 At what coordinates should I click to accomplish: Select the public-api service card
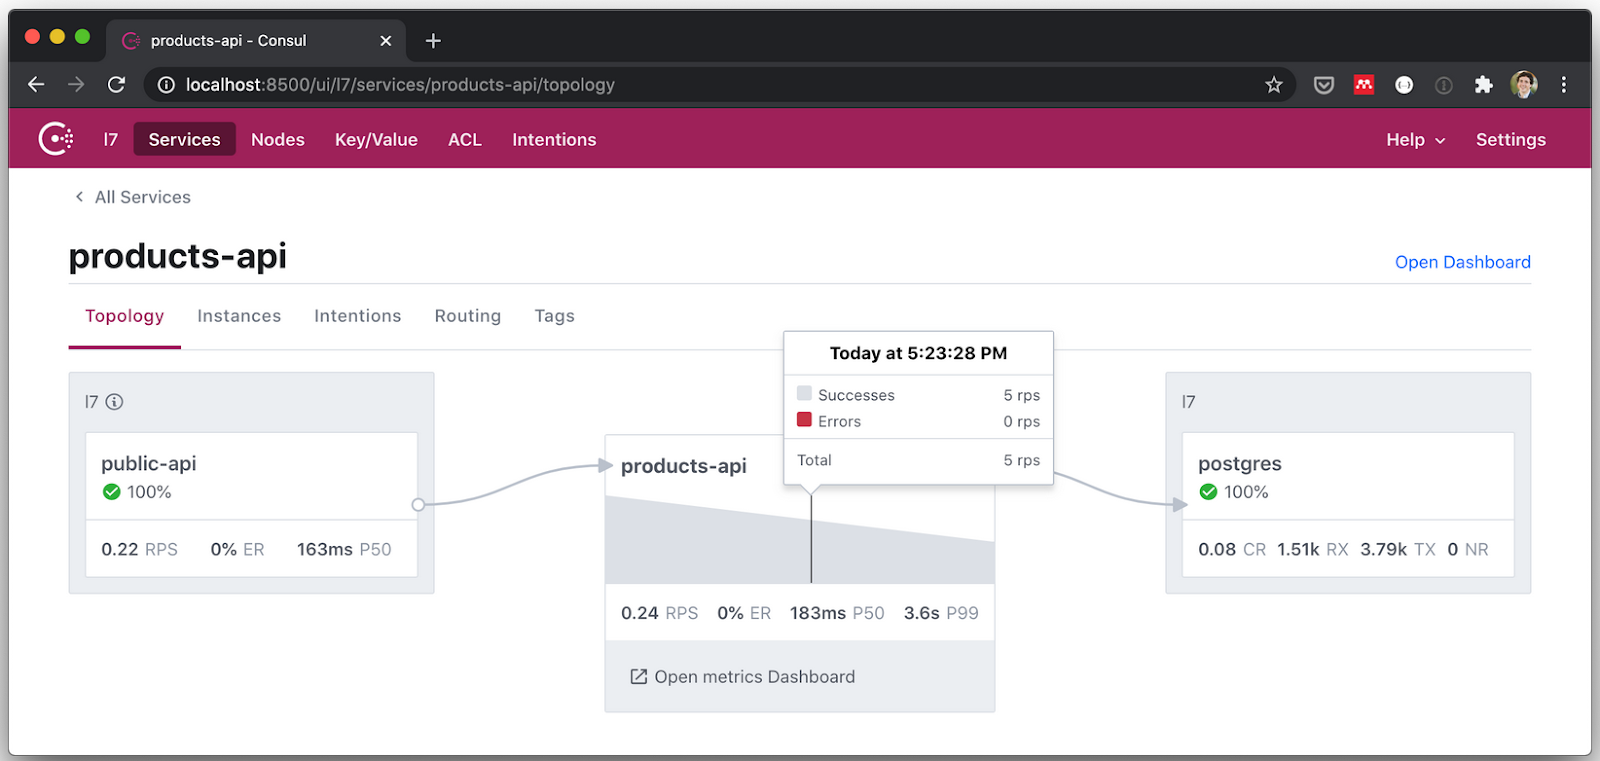251,477
